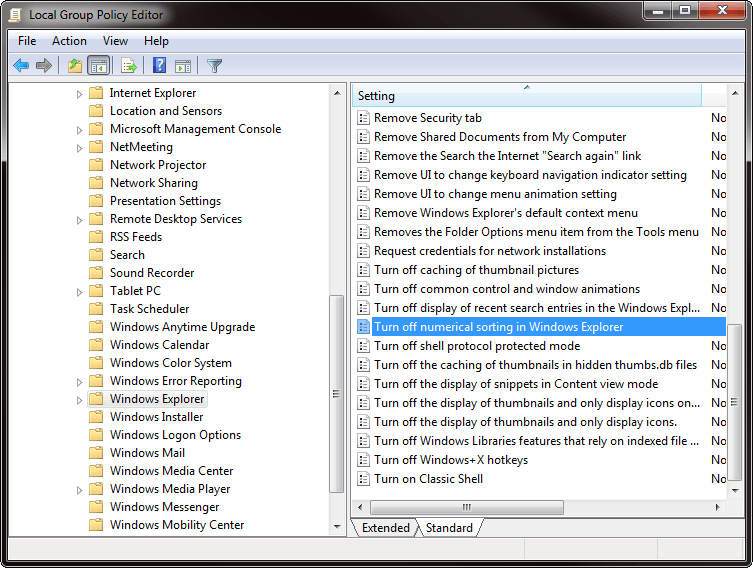Expand the NetMeeting tree node
Screen dimensions: 753x568
pyautogui.click(x=79, y=148)
